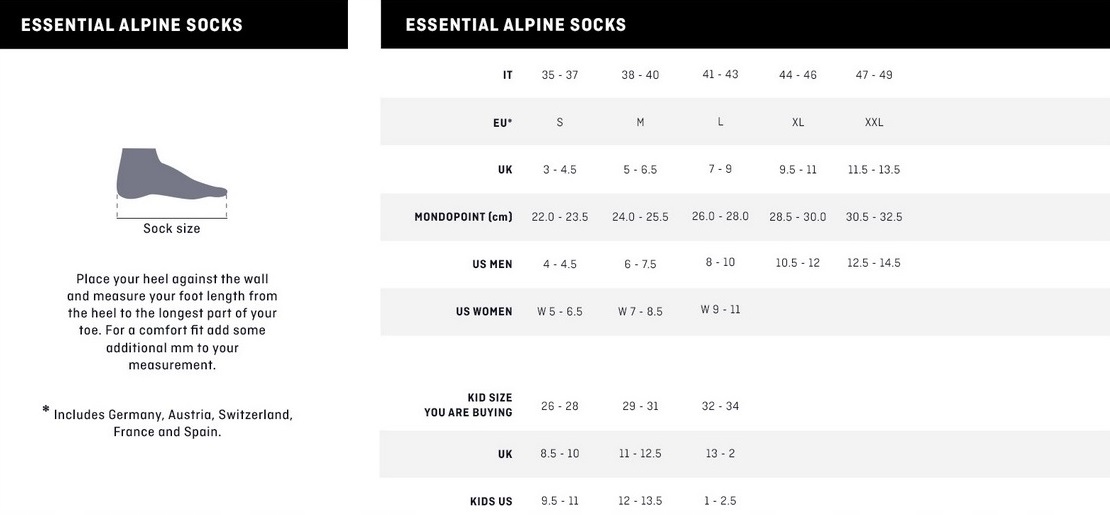Select the "Kid size you are buying" label
Screen dimensions: 1110x515
[x=468, y=405]
